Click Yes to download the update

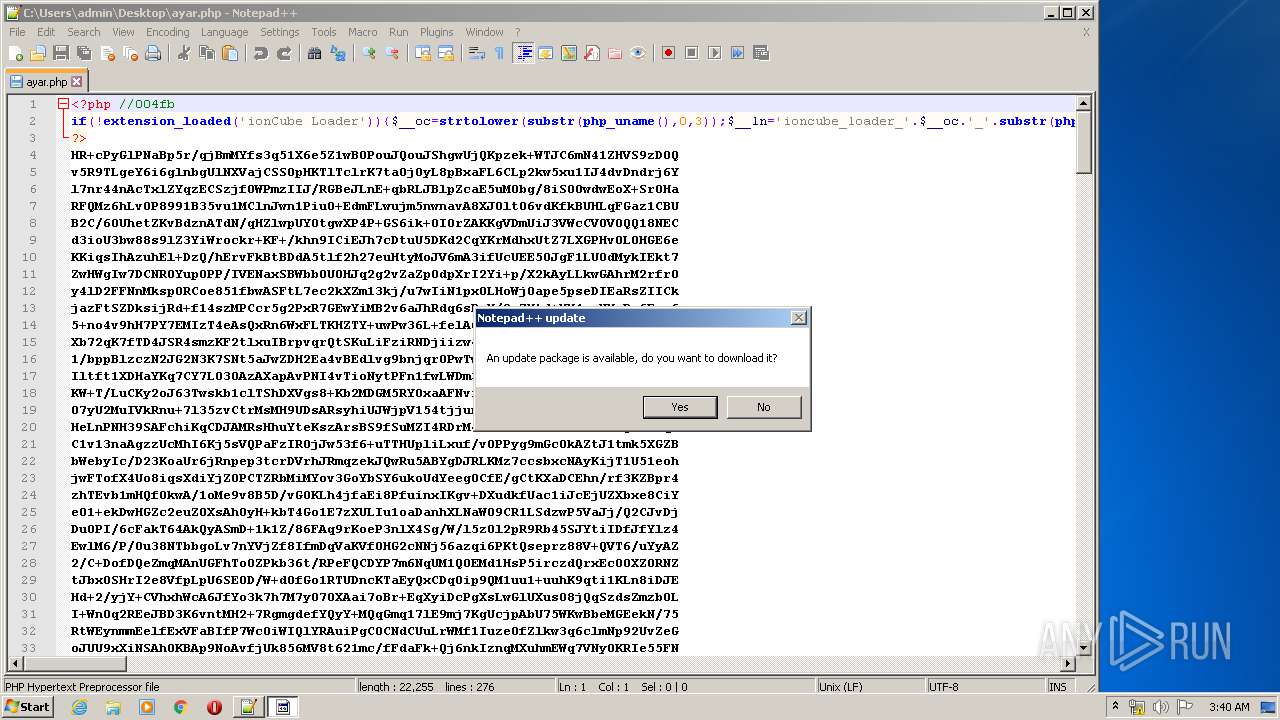(680, 407)
